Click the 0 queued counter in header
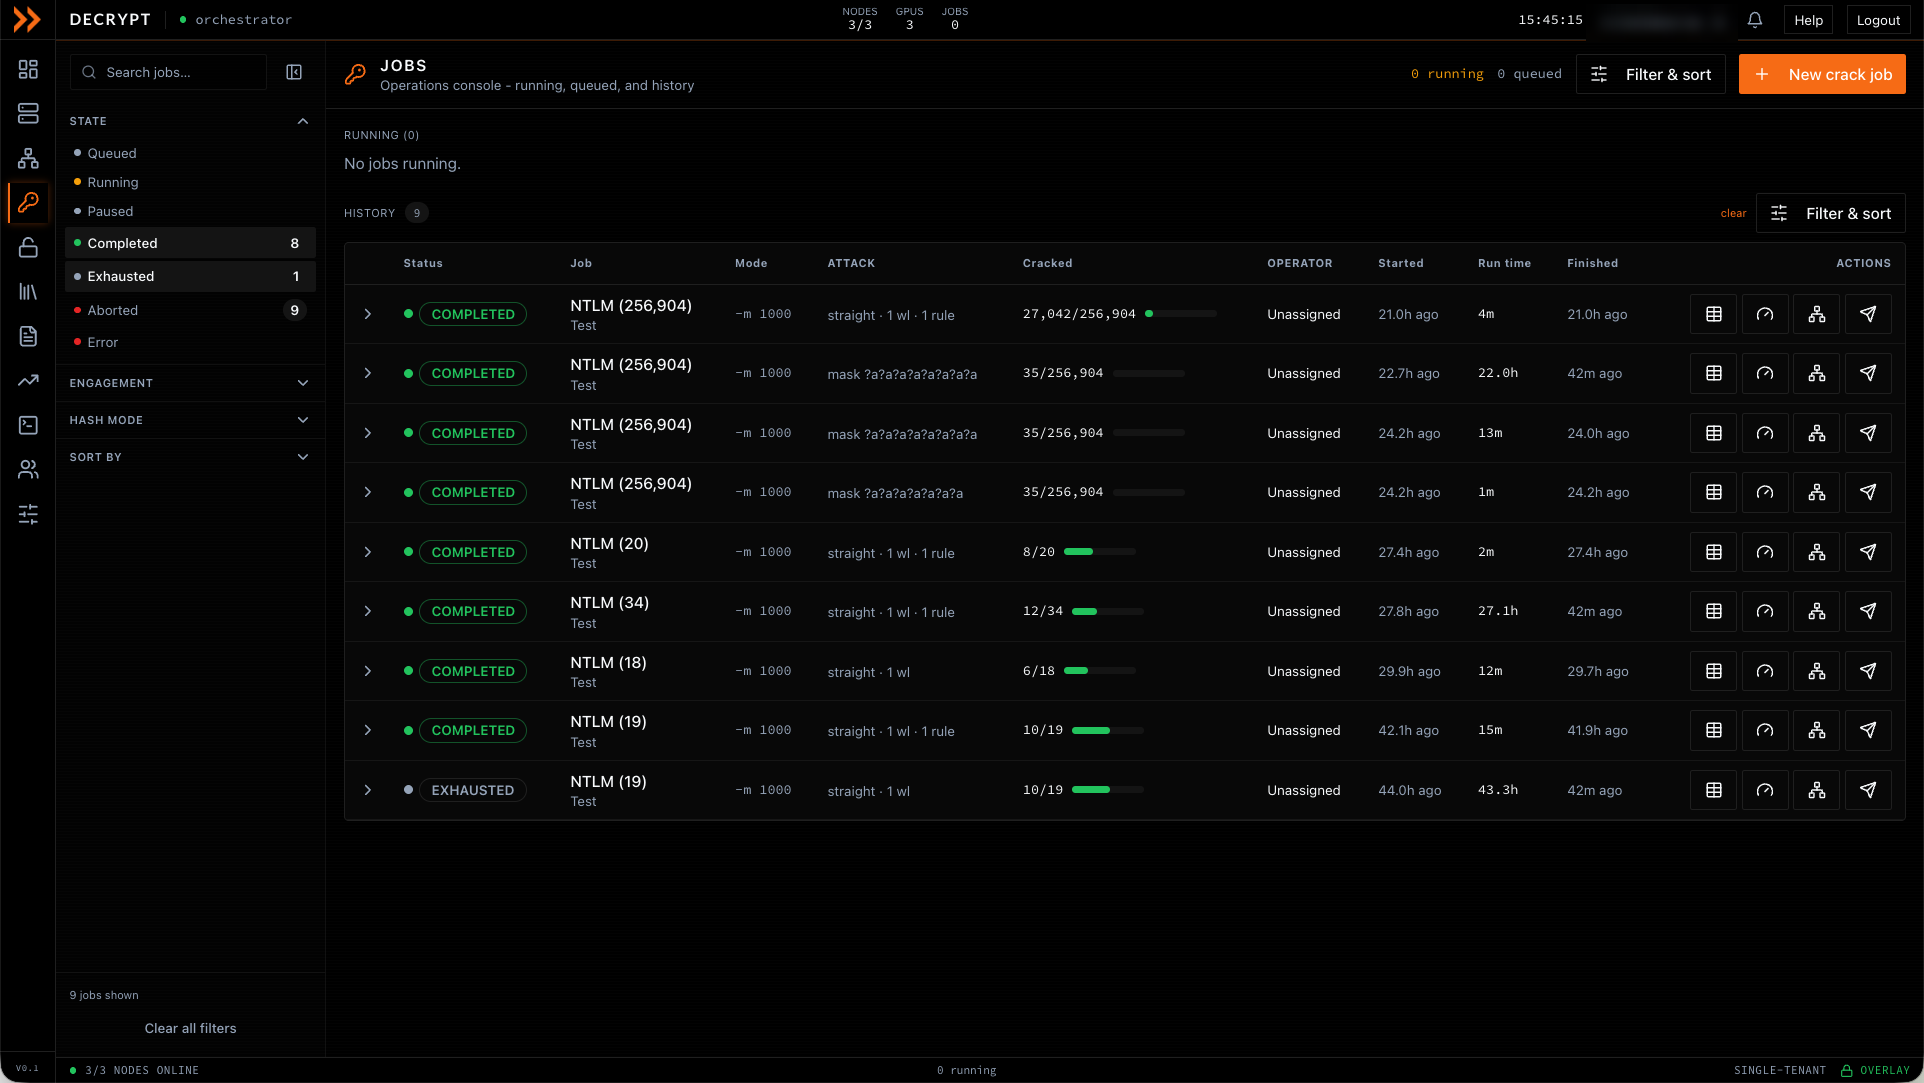Image resolution: width=1924 pixels, height=1083 pixels. coord(1529,74)
